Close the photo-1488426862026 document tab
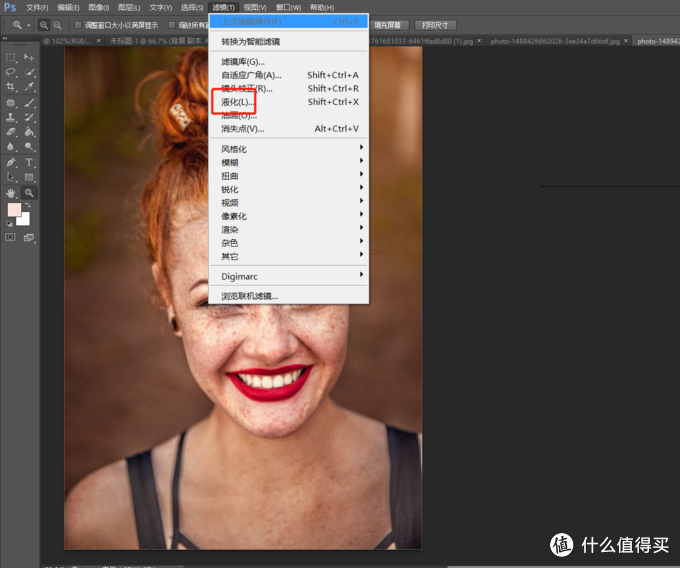Screen dimensions: 680x568 click(x=626, y=41)
